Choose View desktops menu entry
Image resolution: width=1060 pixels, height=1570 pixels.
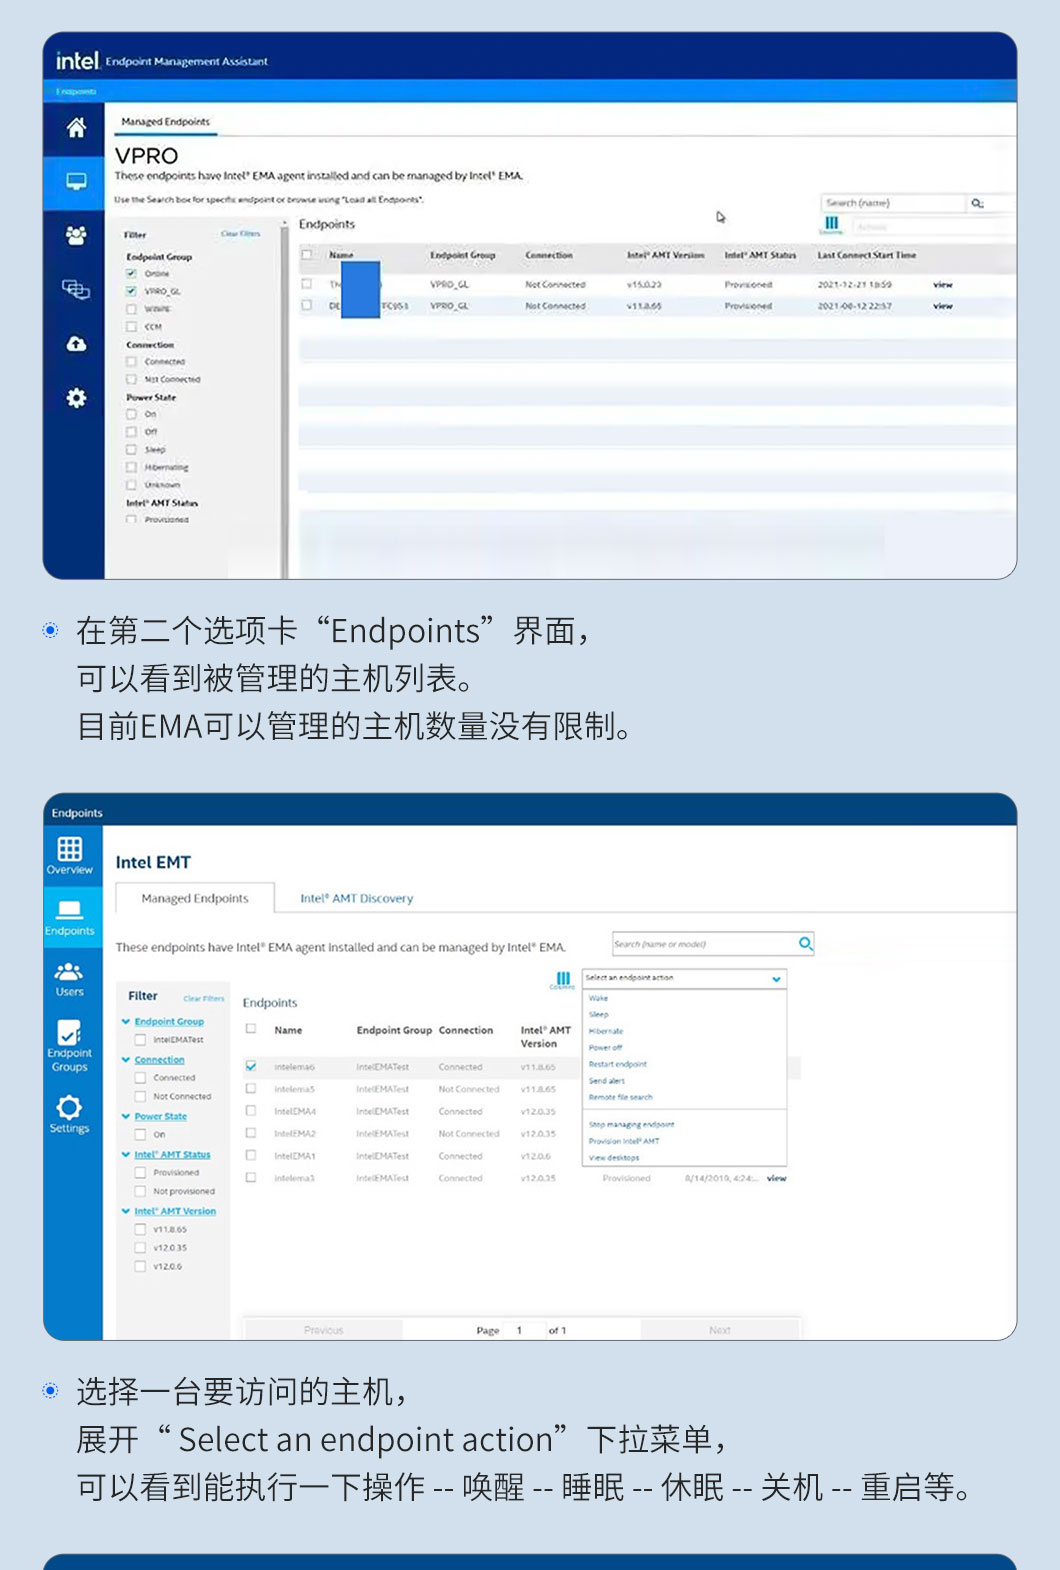click(614, 1157)
